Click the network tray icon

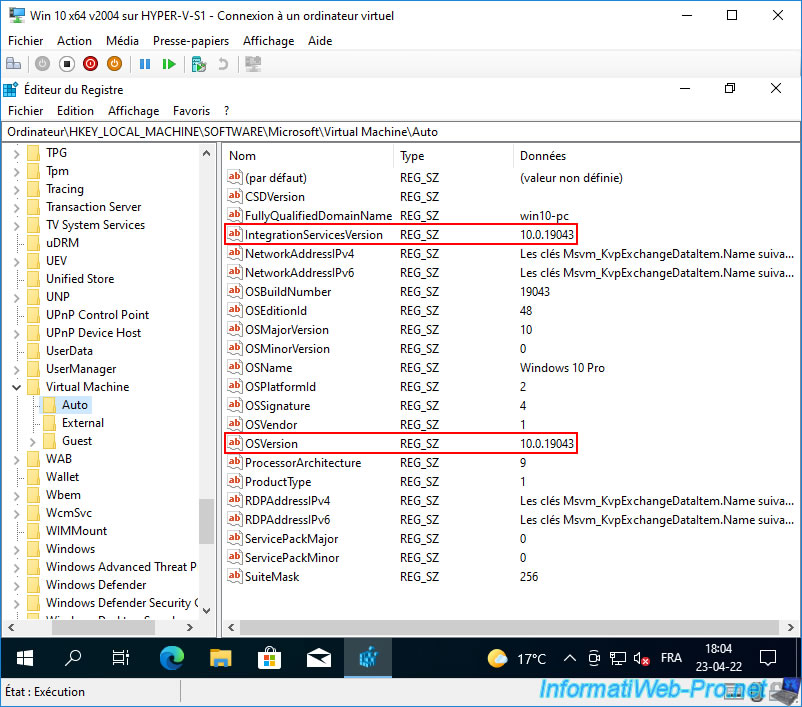tap(618, 658)
